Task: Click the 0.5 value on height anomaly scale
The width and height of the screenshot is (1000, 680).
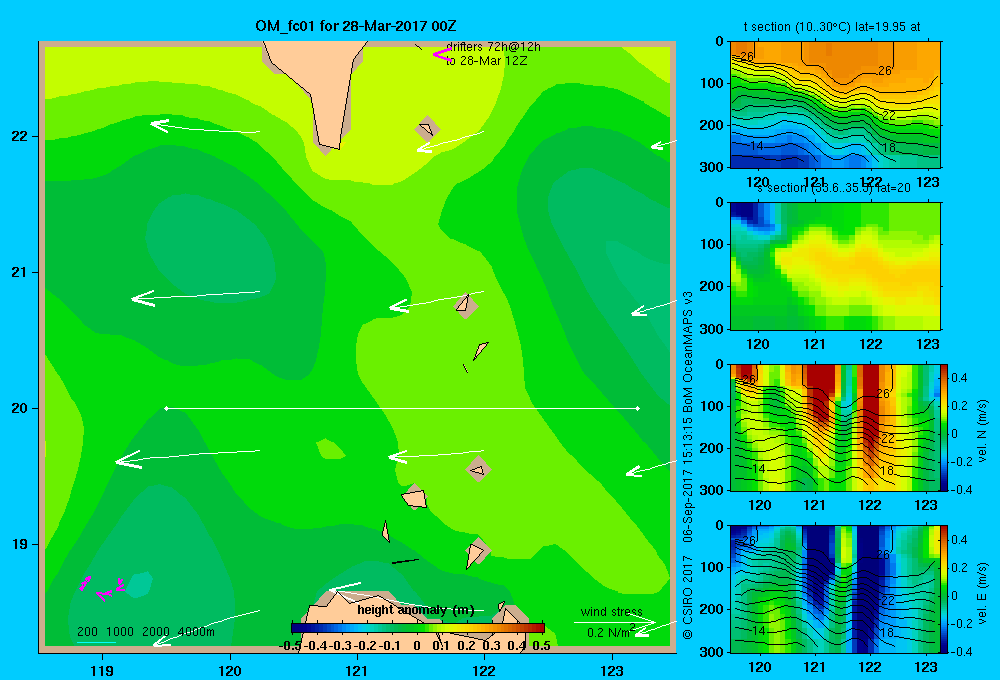Action: (541, 646)
